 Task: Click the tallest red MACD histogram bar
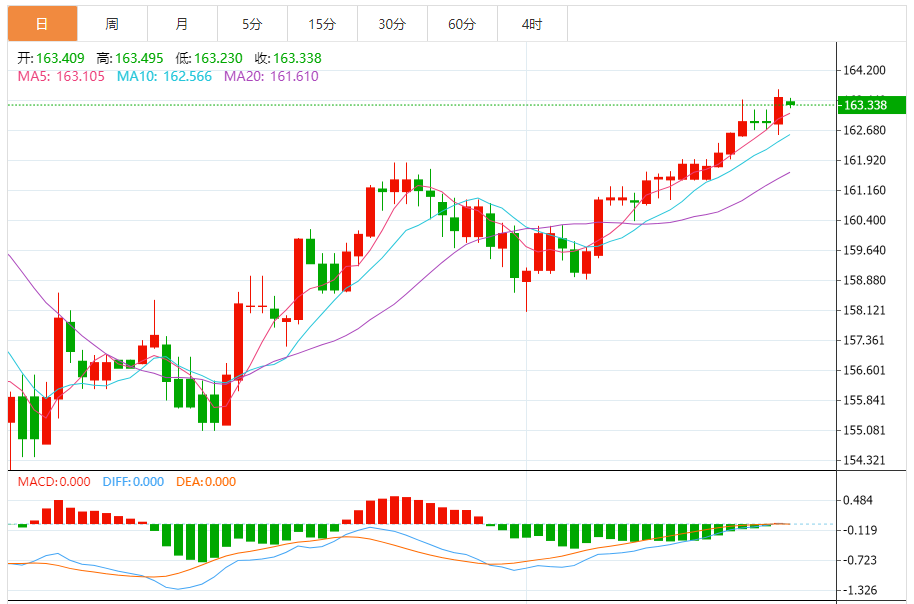click(395, 510)
